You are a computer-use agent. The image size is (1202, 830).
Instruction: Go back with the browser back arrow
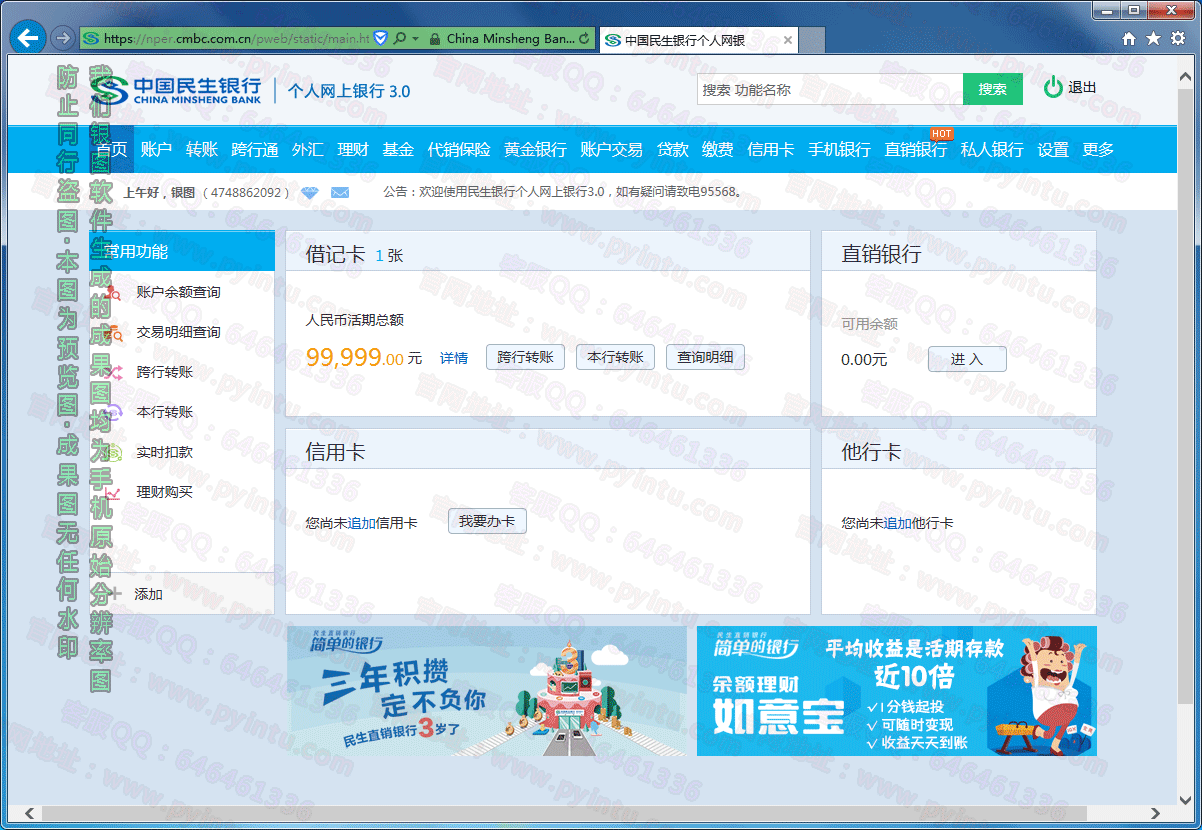pyautogui.click(x=27, y=38)
